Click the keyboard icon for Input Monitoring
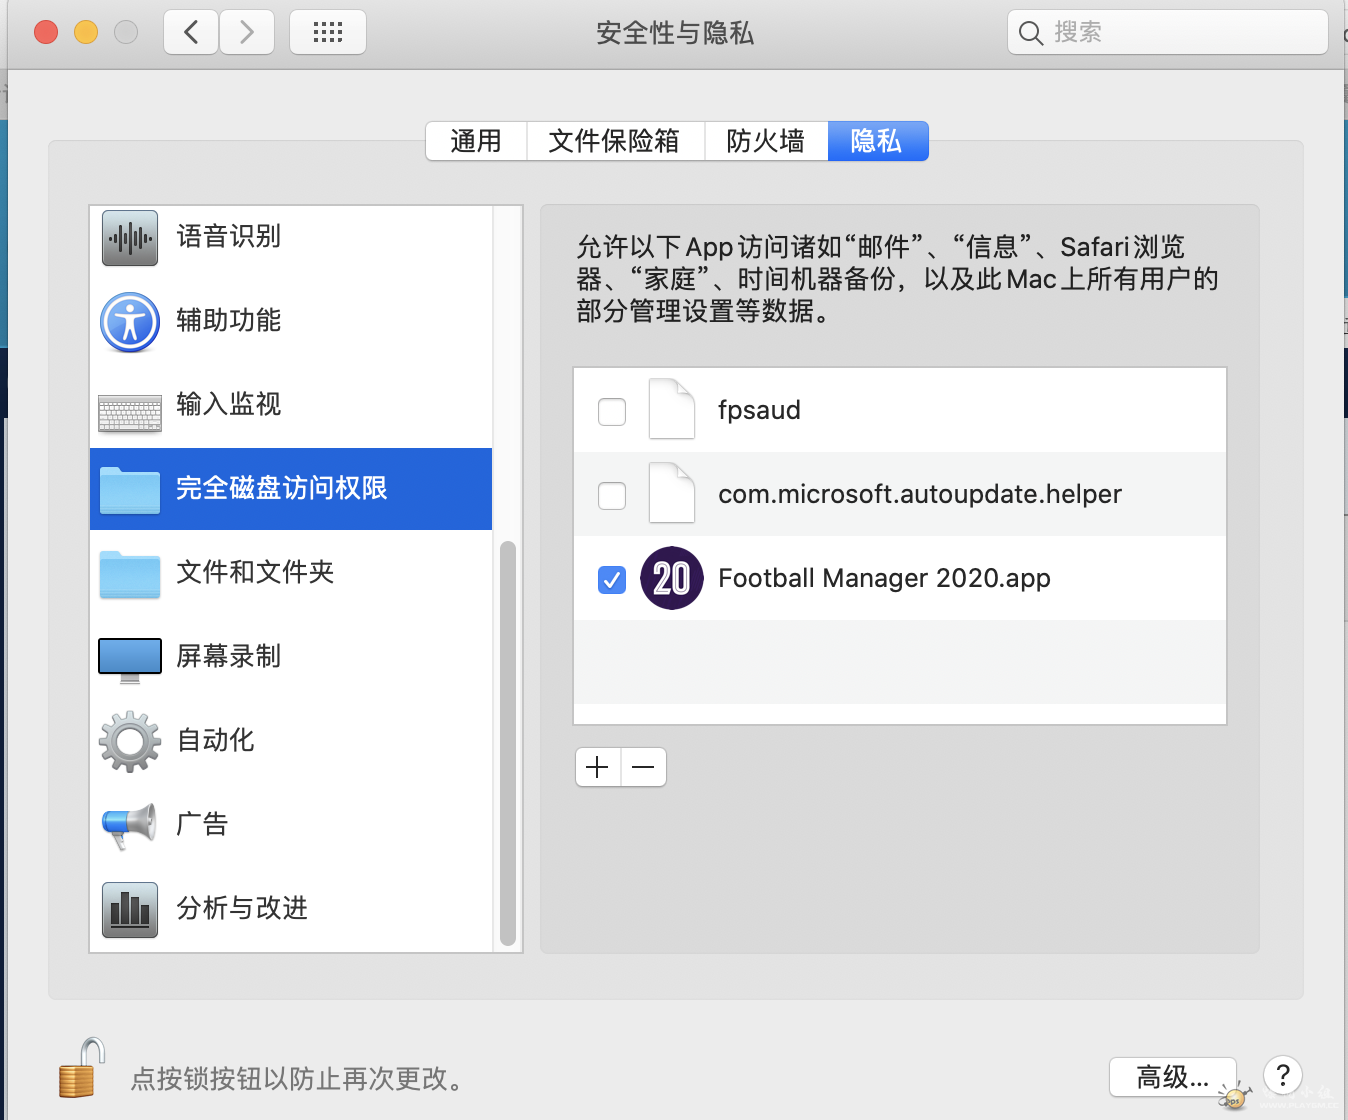Viewport: 1348px width, 1120px height. coord(130,410)
